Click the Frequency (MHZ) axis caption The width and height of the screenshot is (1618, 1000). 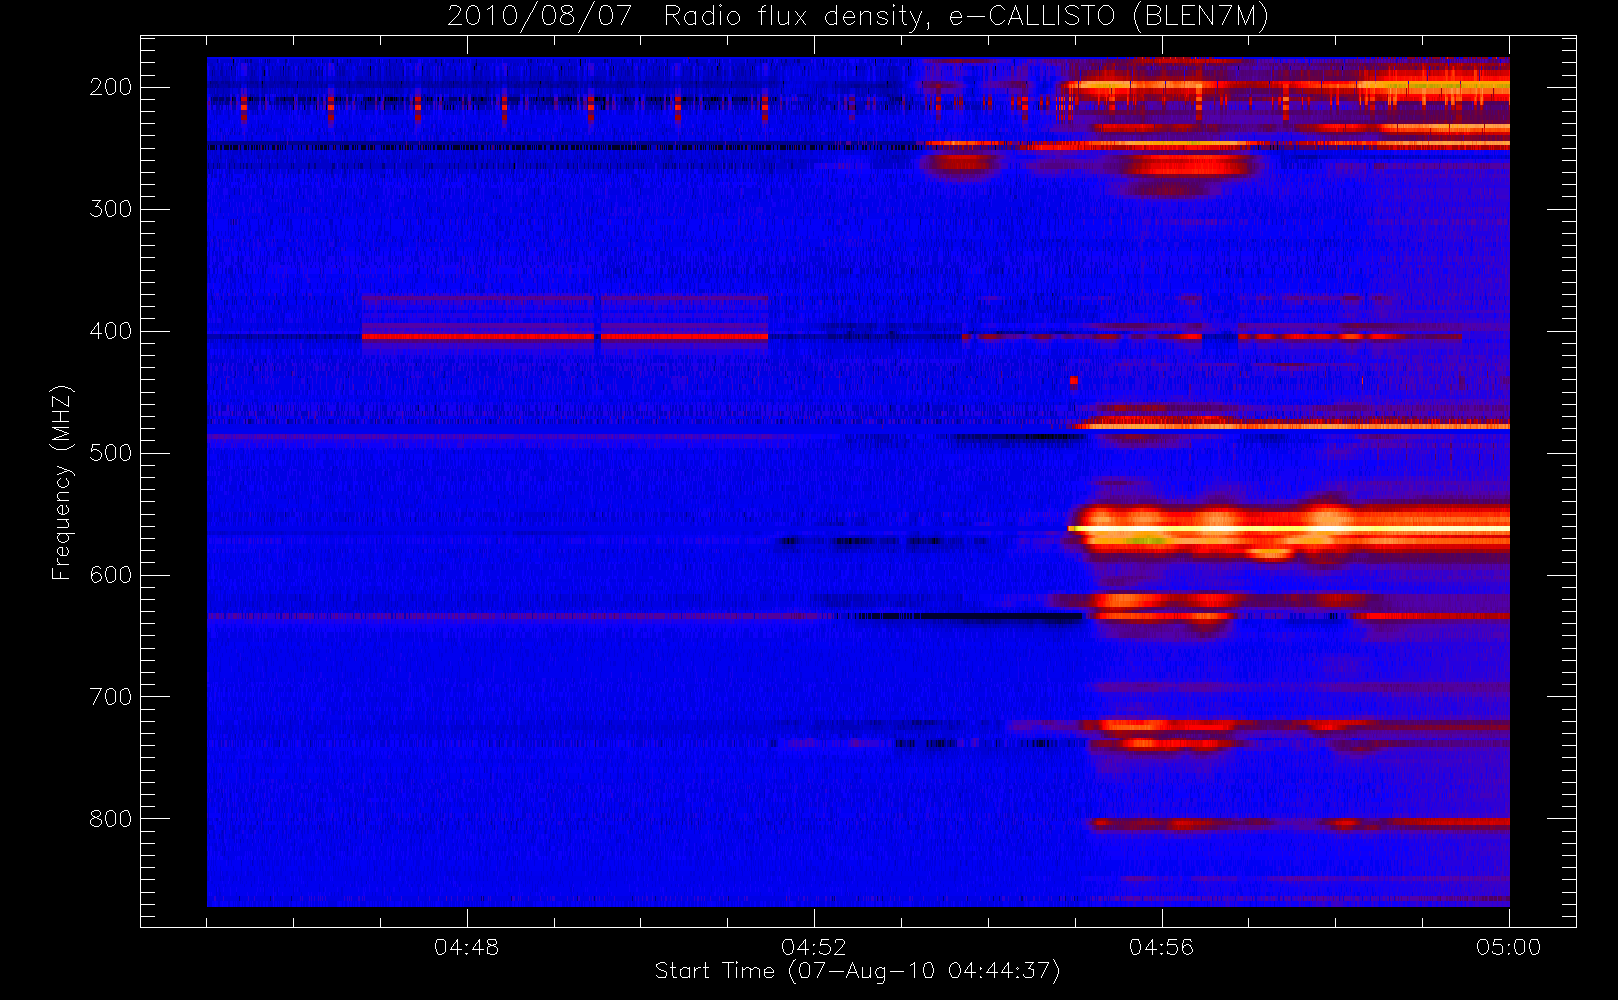[62, 482]
